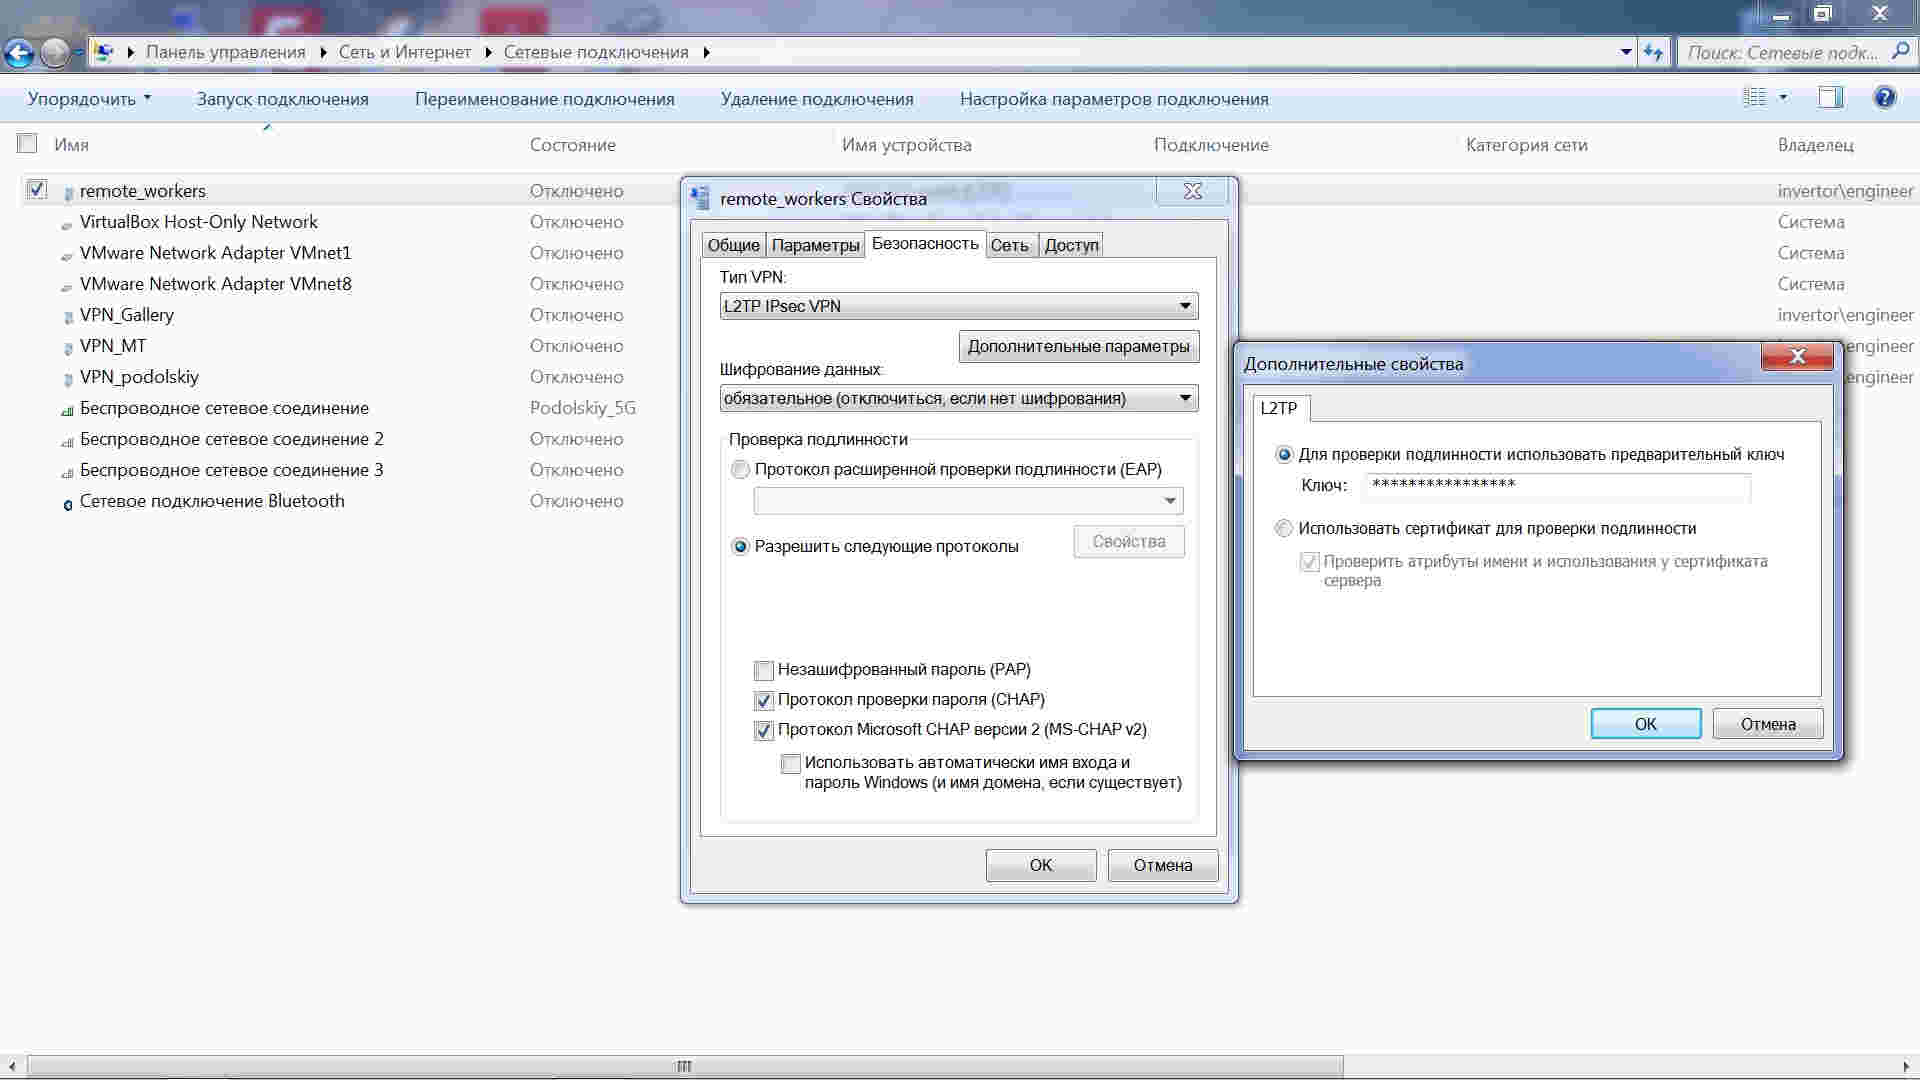
Task: Switch to the Сеть tab
Action: point(1010,245)
